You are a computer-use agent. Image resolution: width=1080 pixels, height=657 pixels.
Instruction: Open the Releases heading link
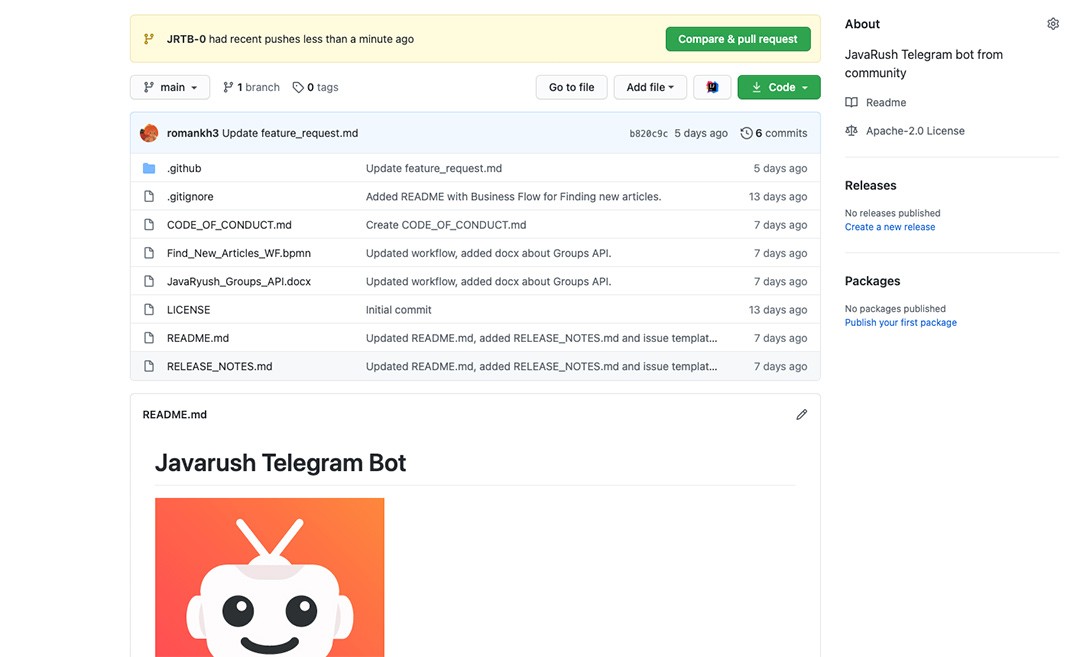(x=871, y=185)
